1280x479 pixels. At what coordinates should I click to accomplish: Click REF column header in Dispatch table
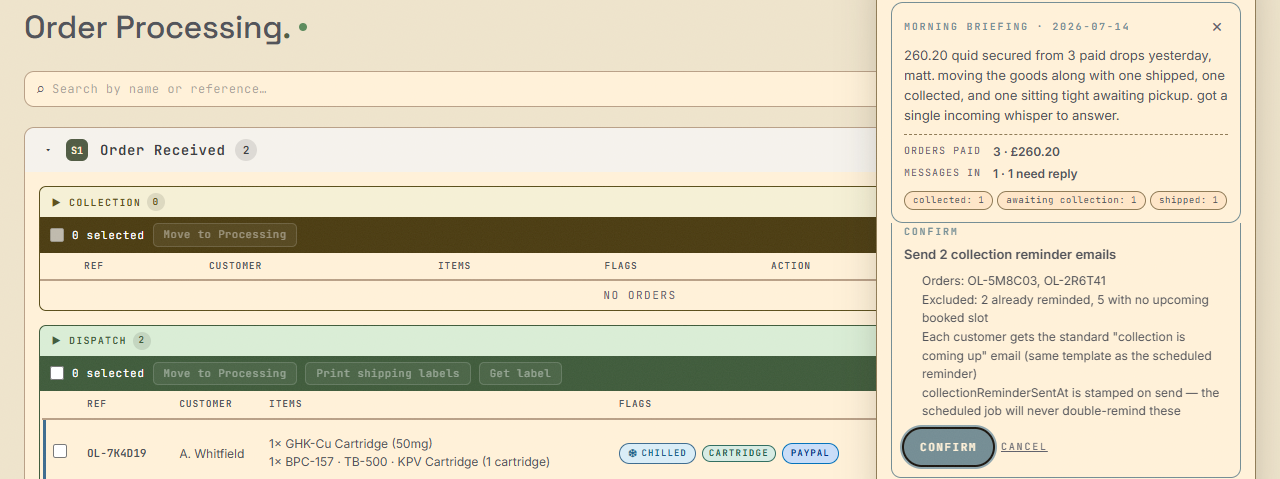(x=97, y=404)
